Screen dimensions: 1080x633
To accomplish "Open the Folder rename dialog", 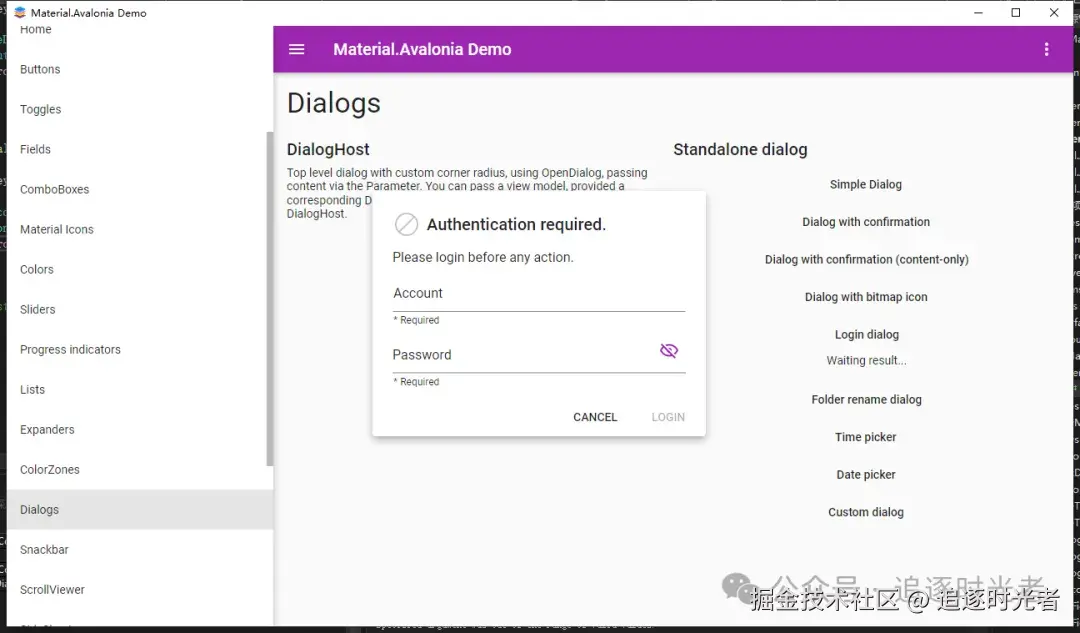I will [x=866, y=399].
